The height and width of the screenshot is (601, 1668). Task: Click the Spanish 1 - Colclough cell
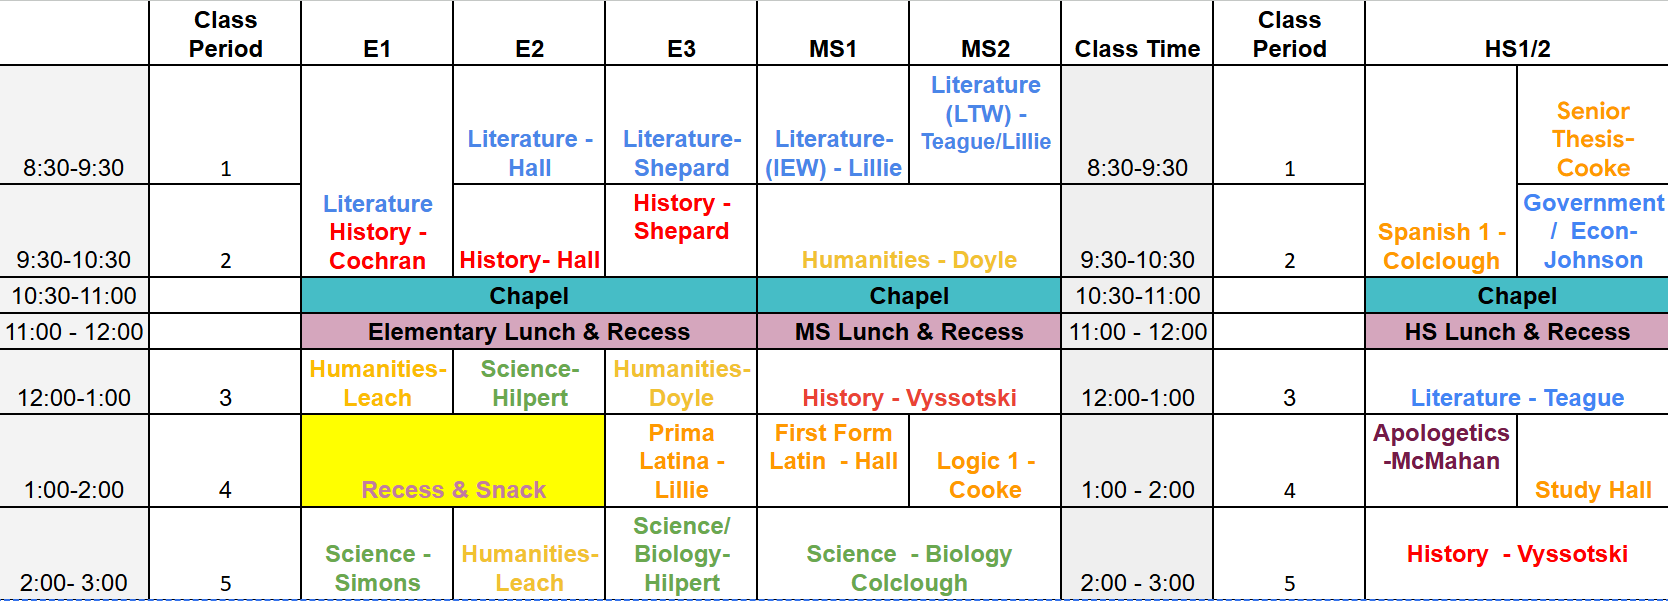(x=1441, y=171)
